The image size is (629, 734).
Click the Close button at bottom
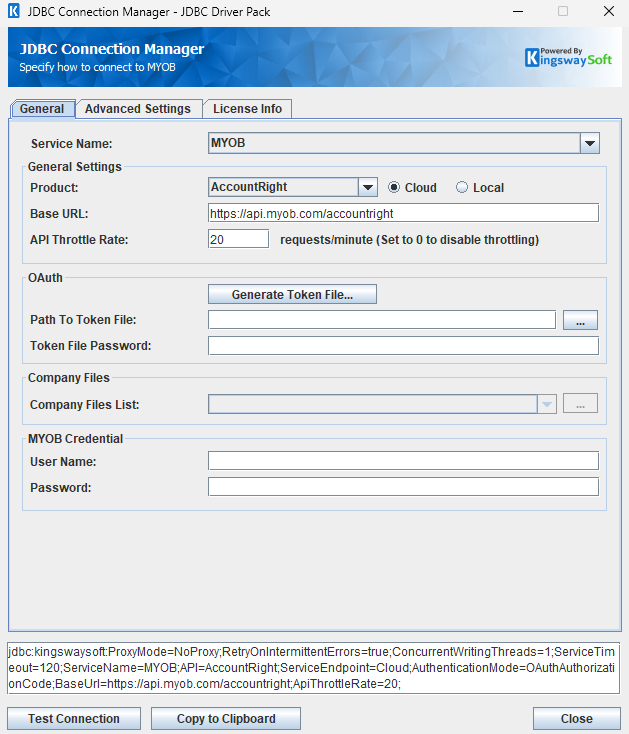click(x=577, y=719)
